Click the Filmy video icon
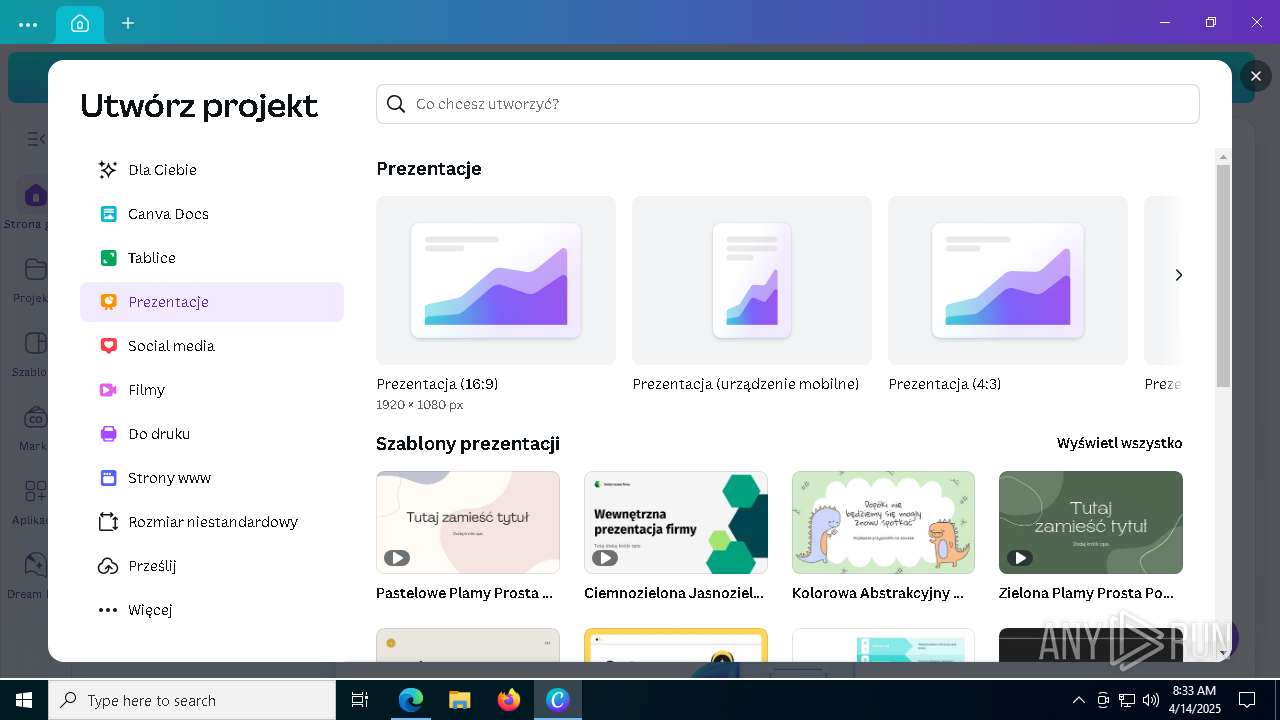1280x720 pixels. tap(108, 390)
